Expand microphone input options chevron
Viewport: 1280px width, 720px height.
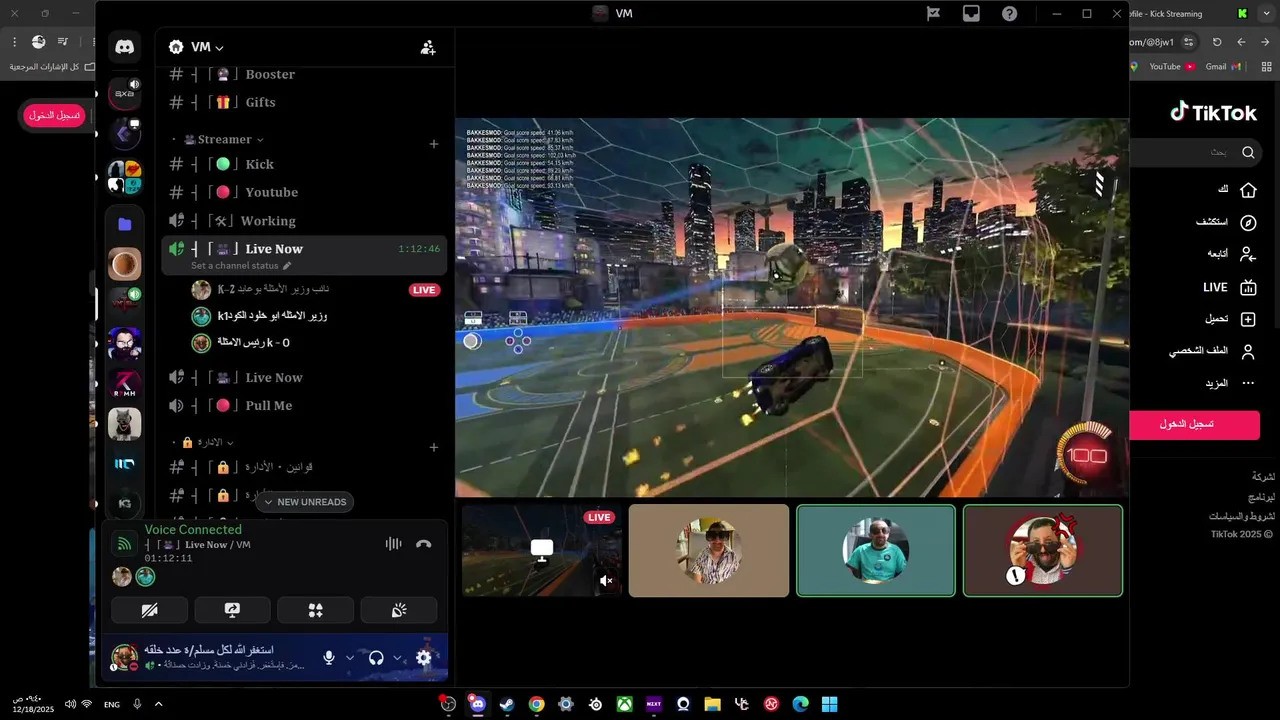coord(350,658)
